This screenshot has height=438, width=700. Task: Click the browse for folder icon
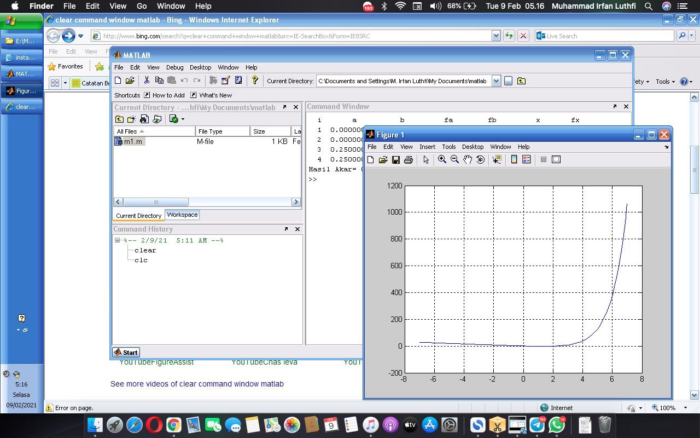click(508, 81)
